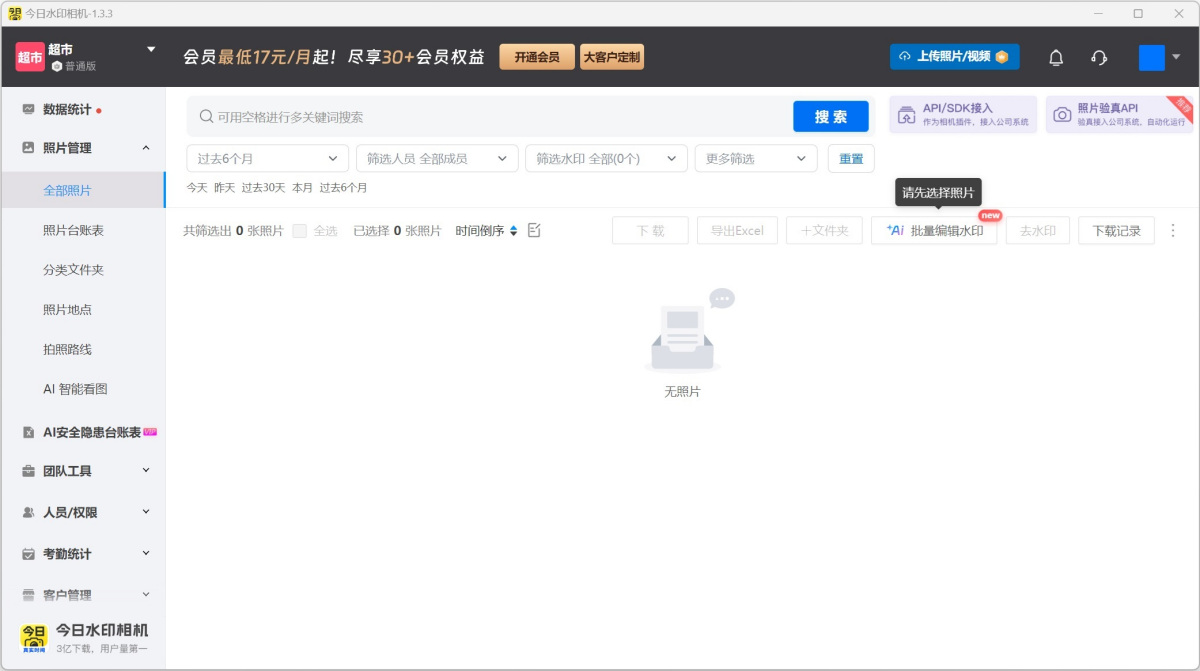Open the three-dot more options menu

[1173, 231]
